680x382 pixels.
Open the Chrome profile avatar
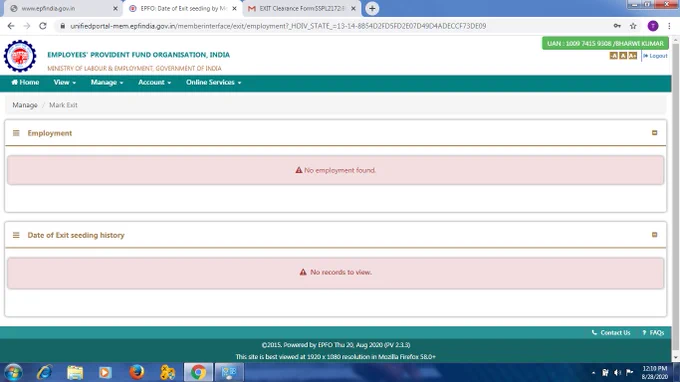coord(653,26)
